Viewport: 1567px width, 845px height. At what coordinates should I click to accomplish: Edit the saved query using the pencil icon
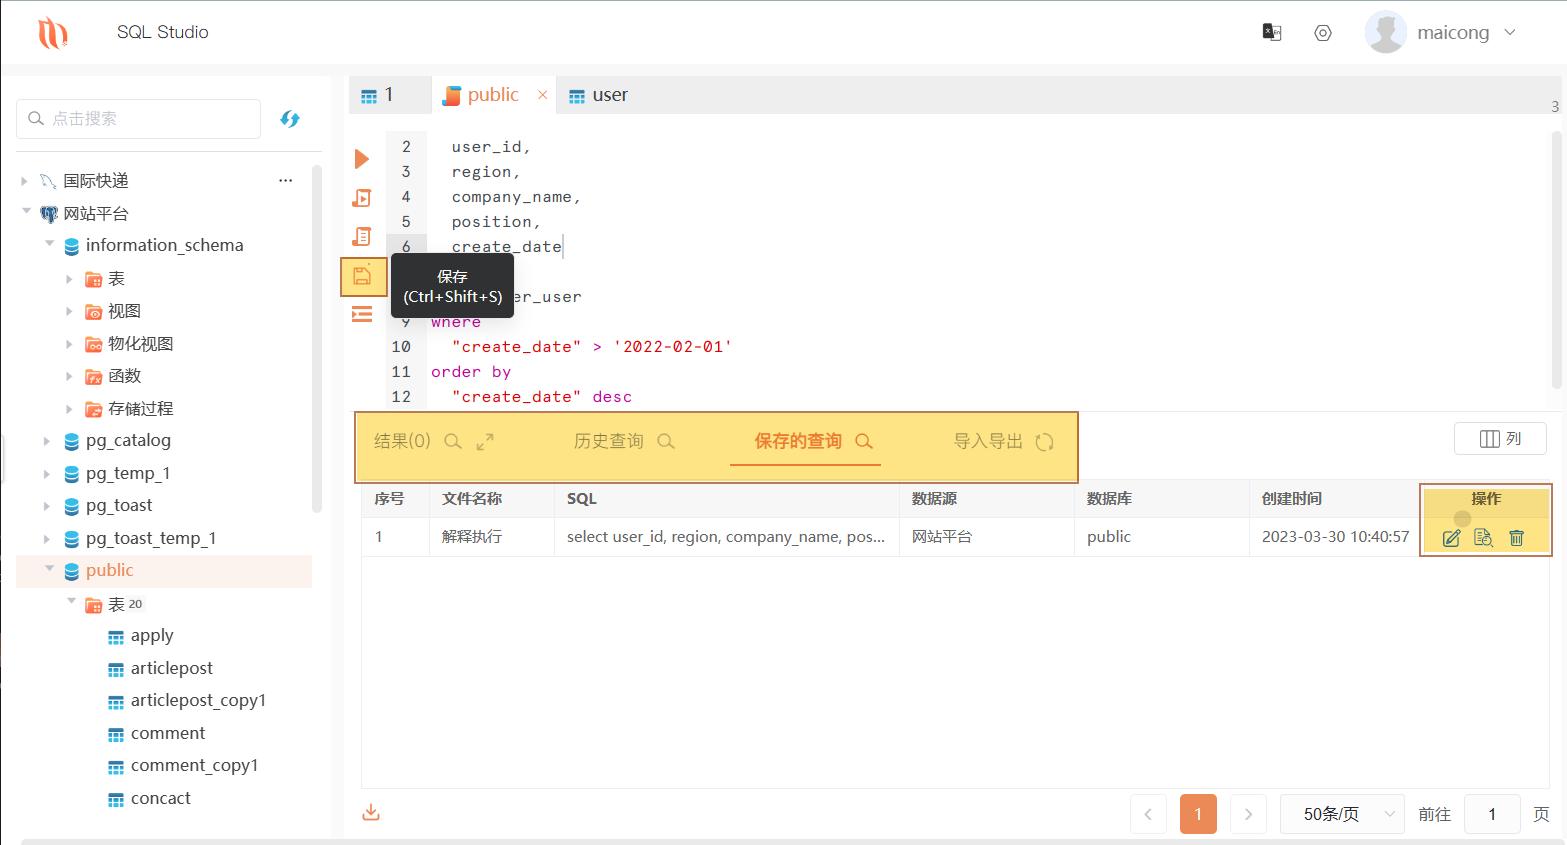[x=1452, y=537]
